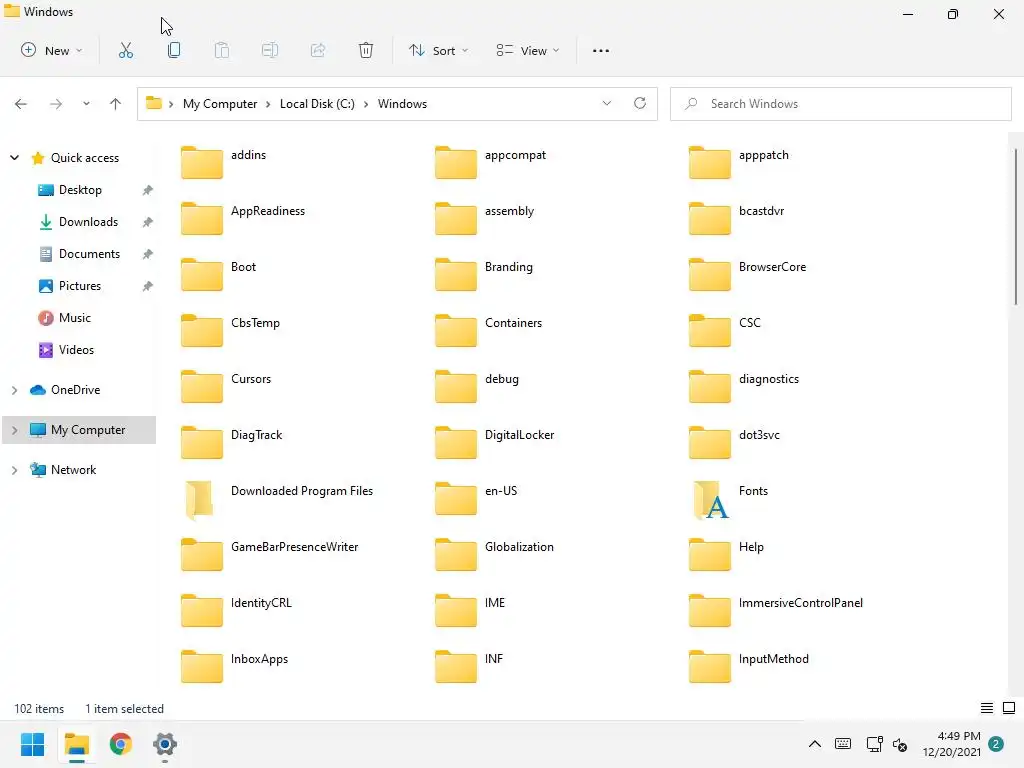Select the BrowserCore folder

[x=747, y=274]
